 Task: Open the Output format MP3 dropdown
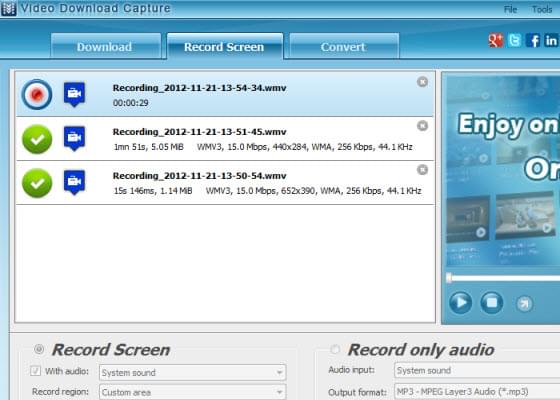pyautogui.click(x=477, y=391)
